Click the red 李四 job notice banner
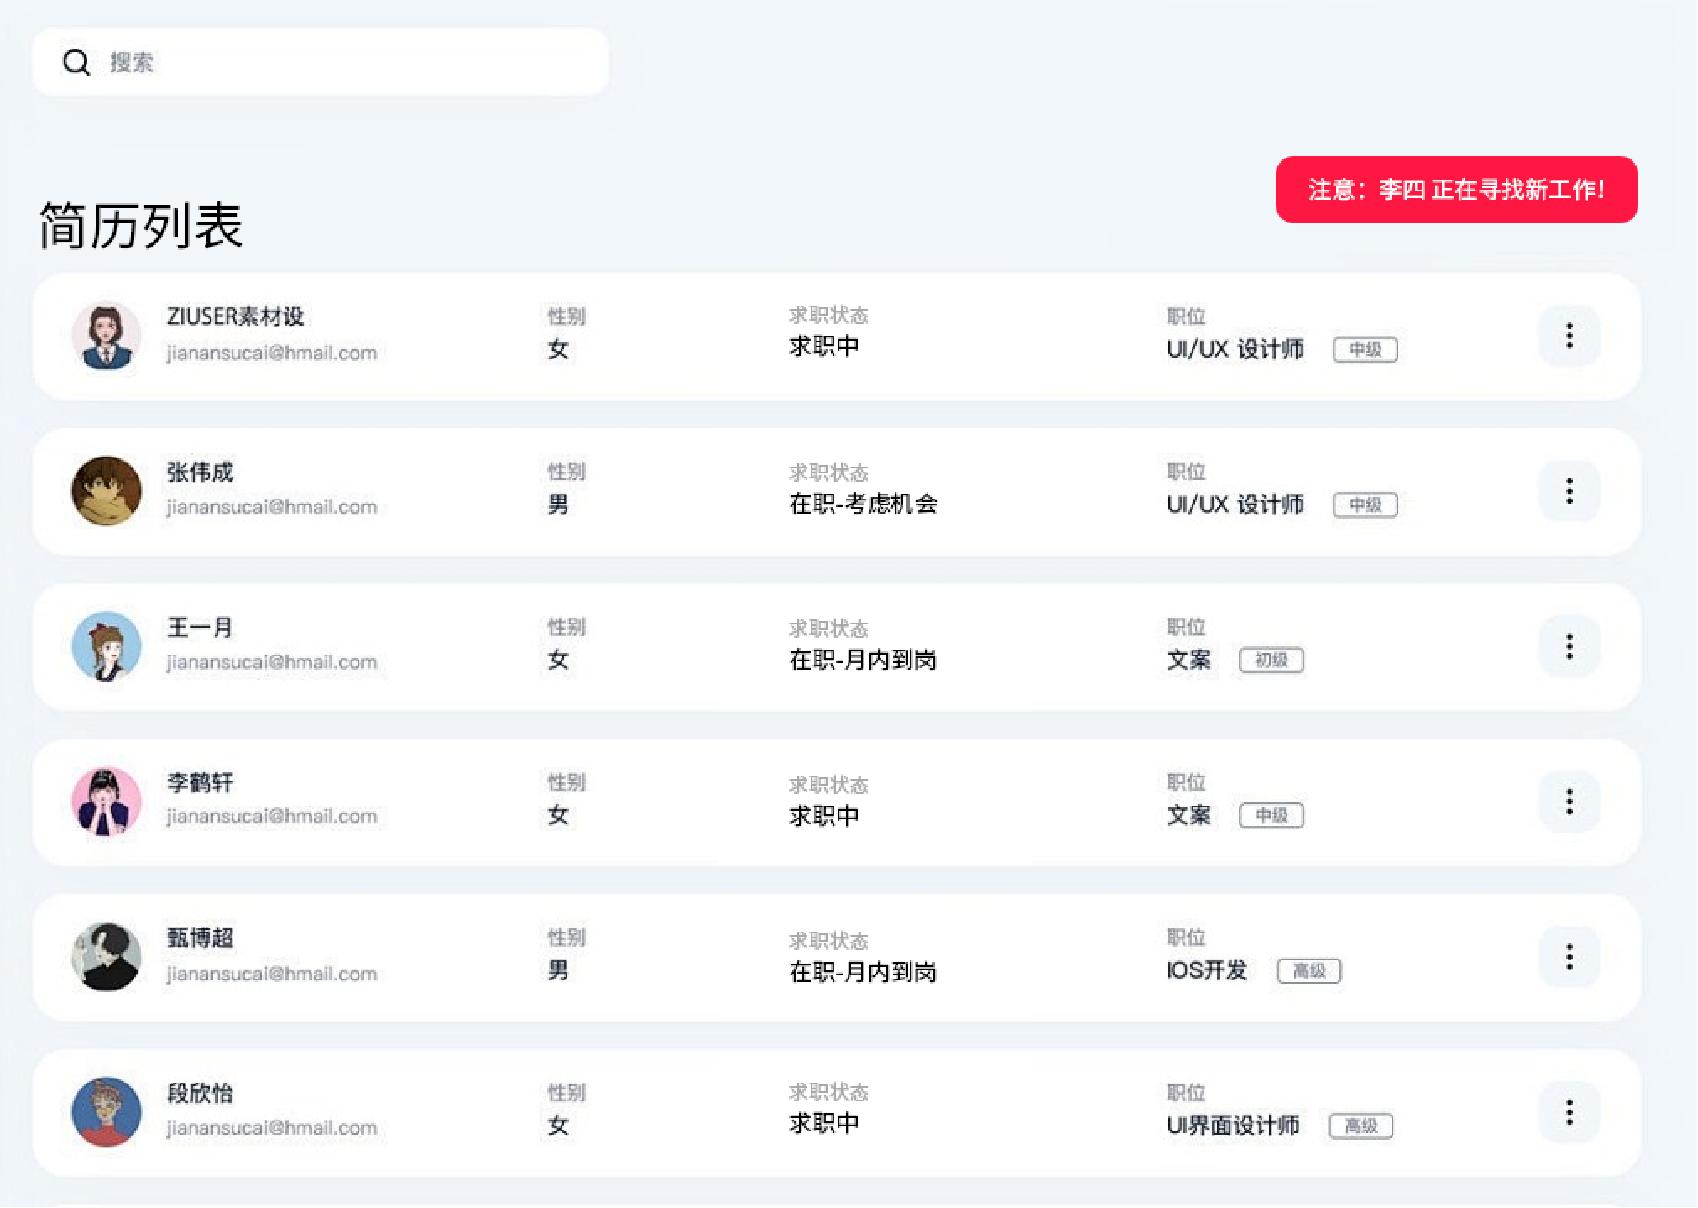 (x=1456, y=190)
